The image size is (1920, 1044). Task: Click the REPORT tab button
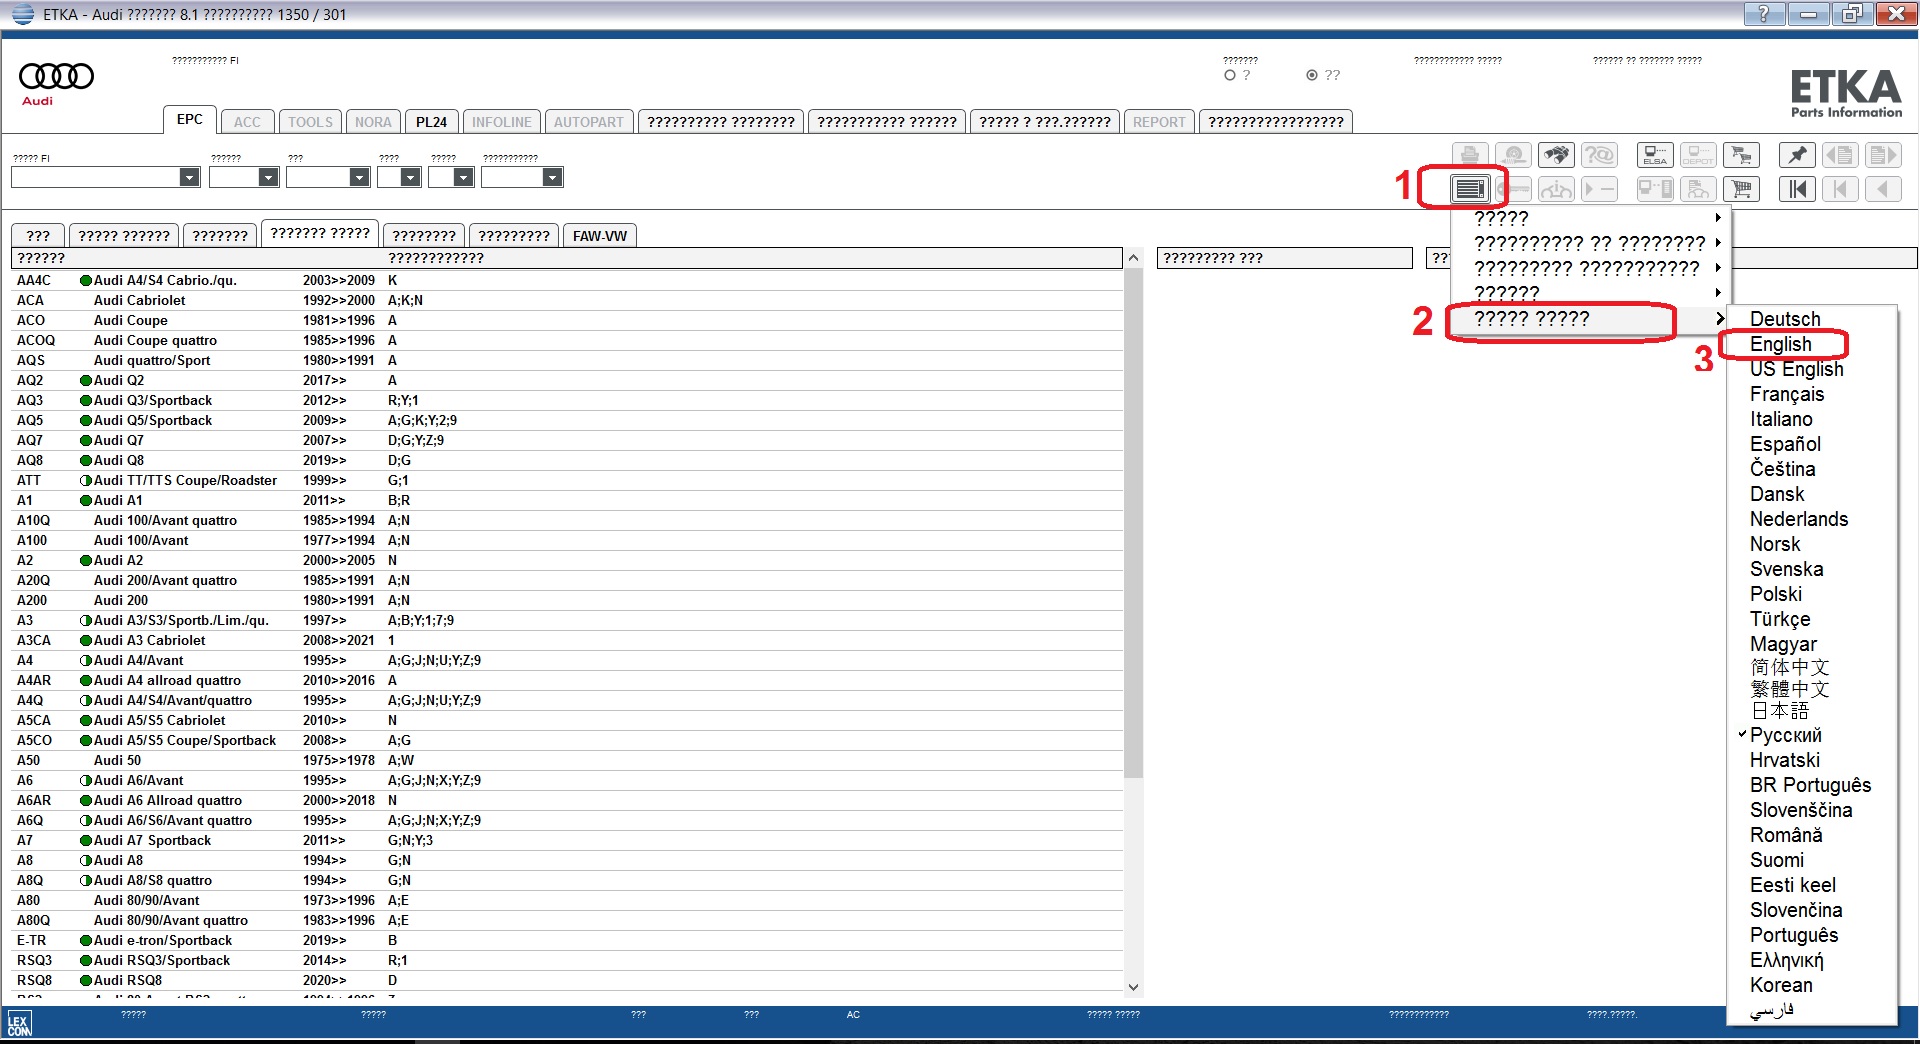(1159, 122)
